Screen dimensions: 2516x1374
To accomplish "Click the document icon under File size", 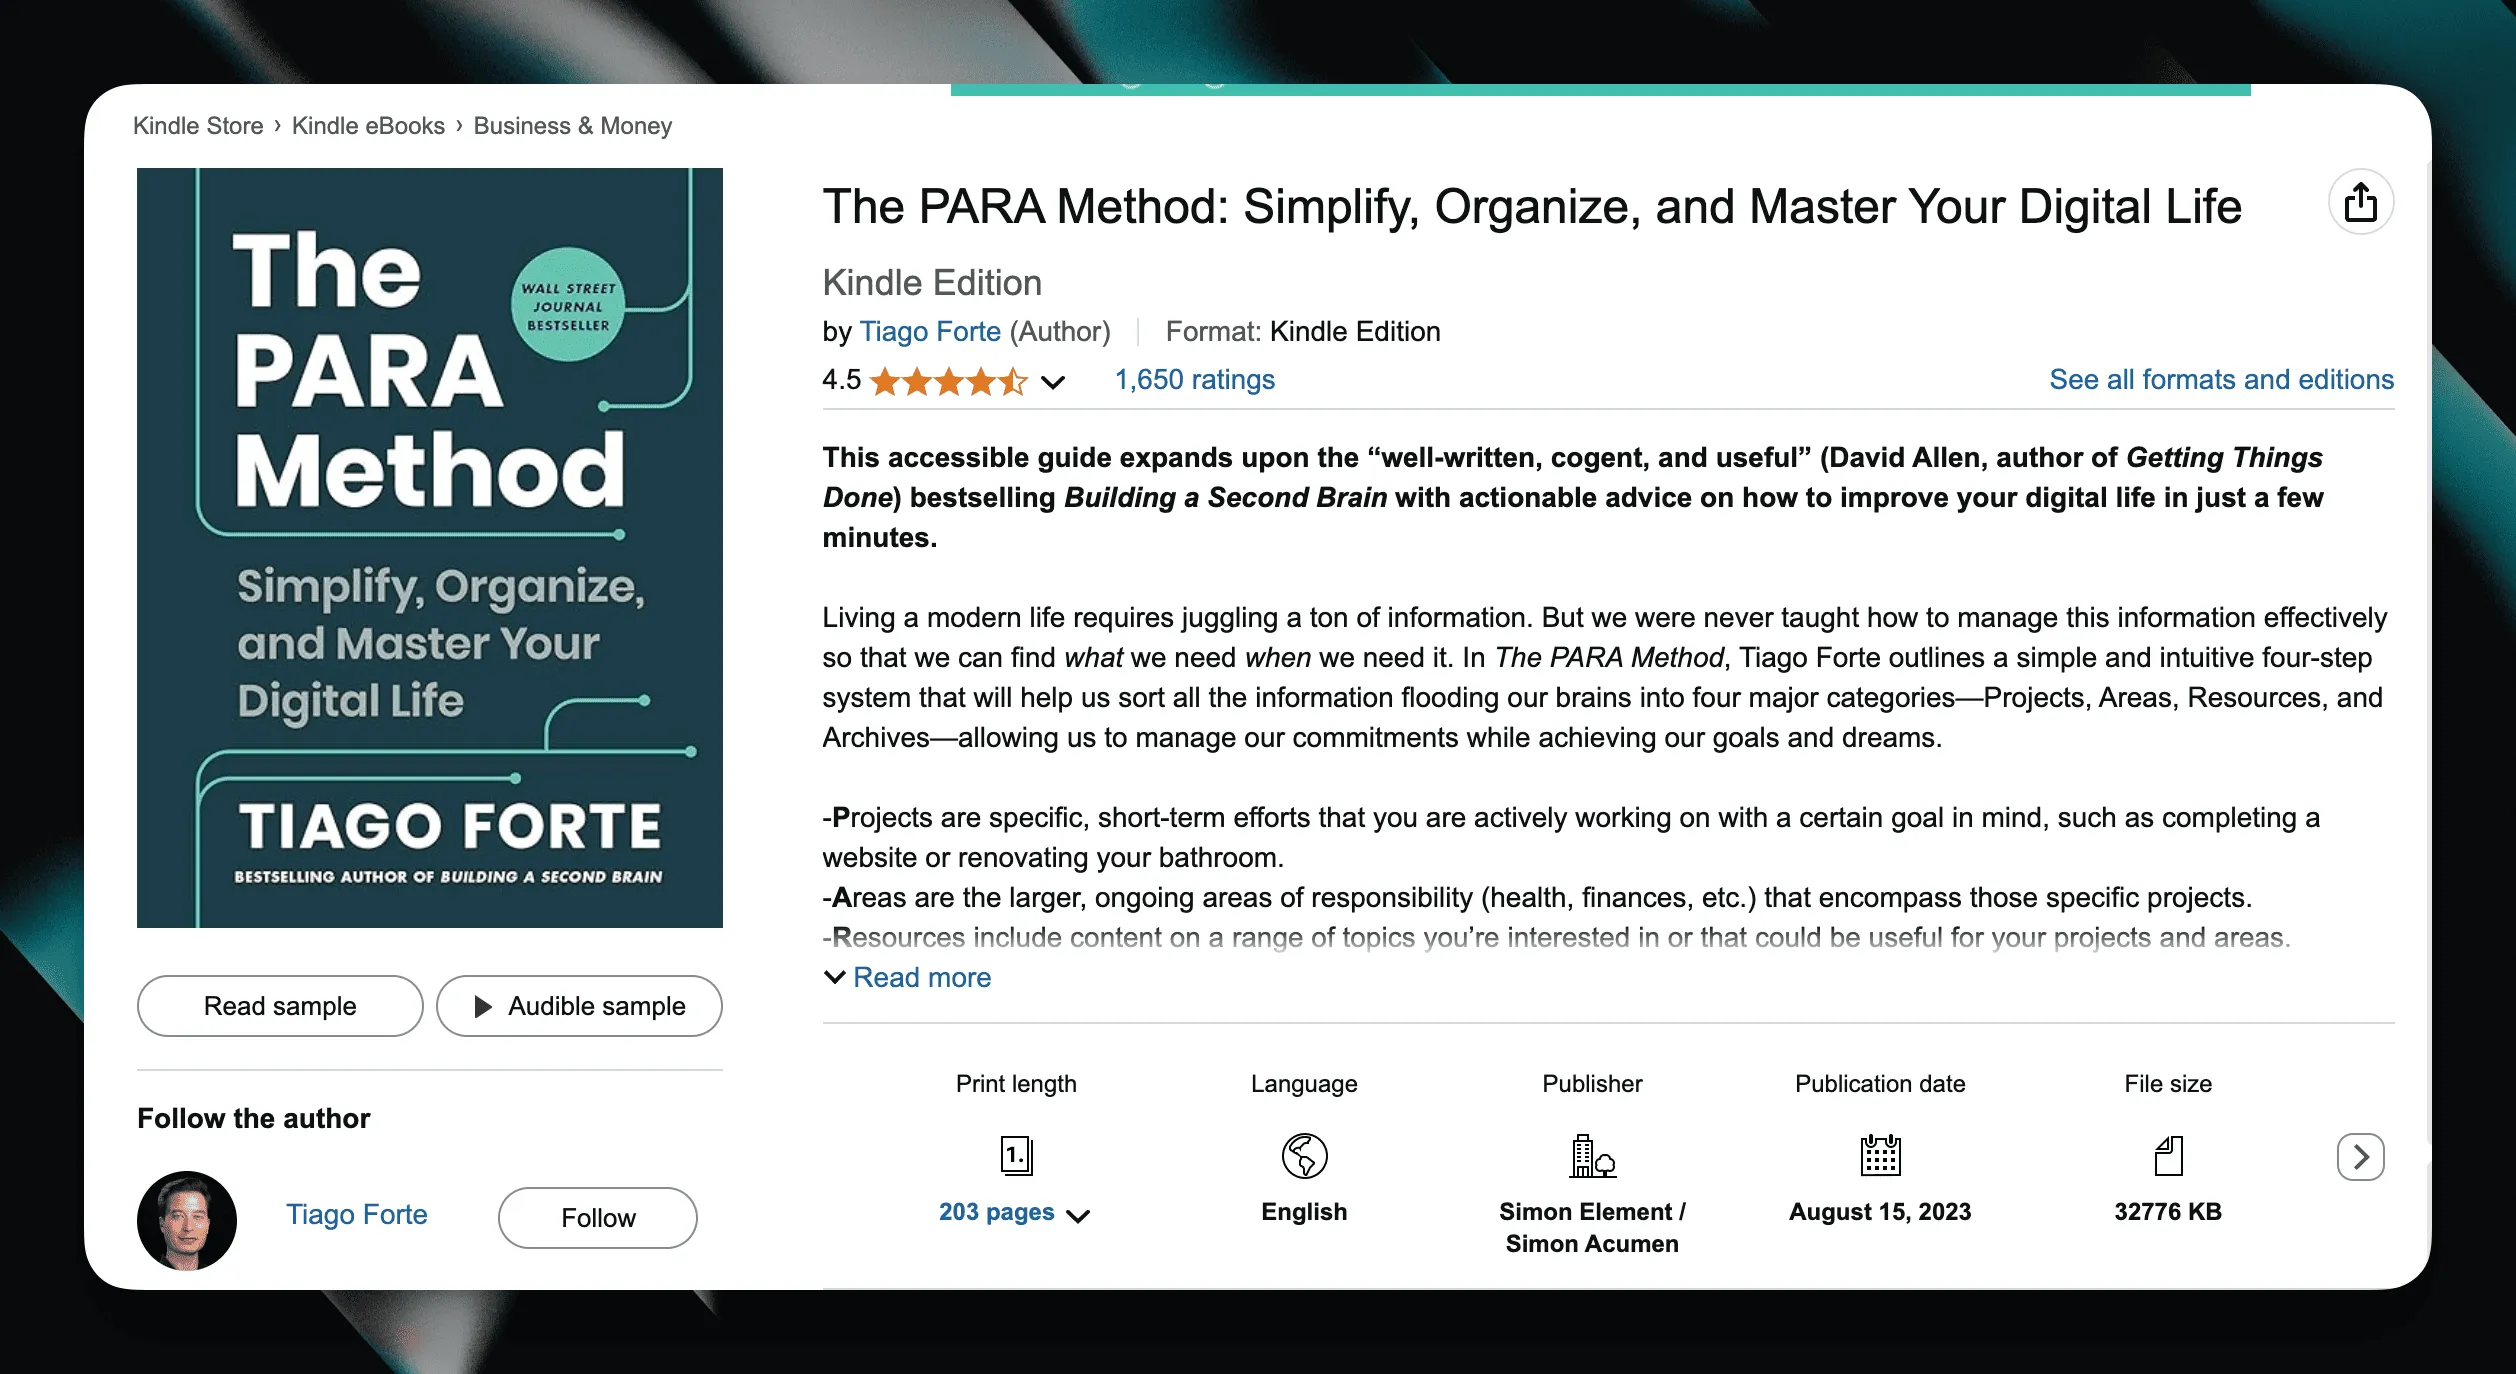I will tap(2168, 1157).
